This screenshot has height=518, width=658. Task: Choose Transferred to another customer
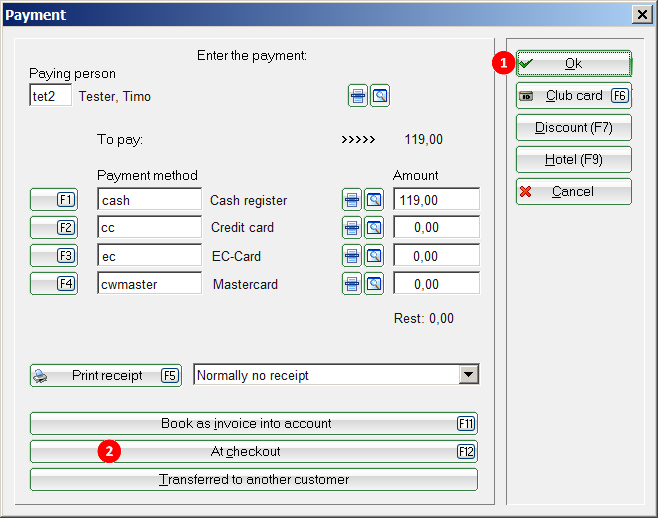click(253, 480)
